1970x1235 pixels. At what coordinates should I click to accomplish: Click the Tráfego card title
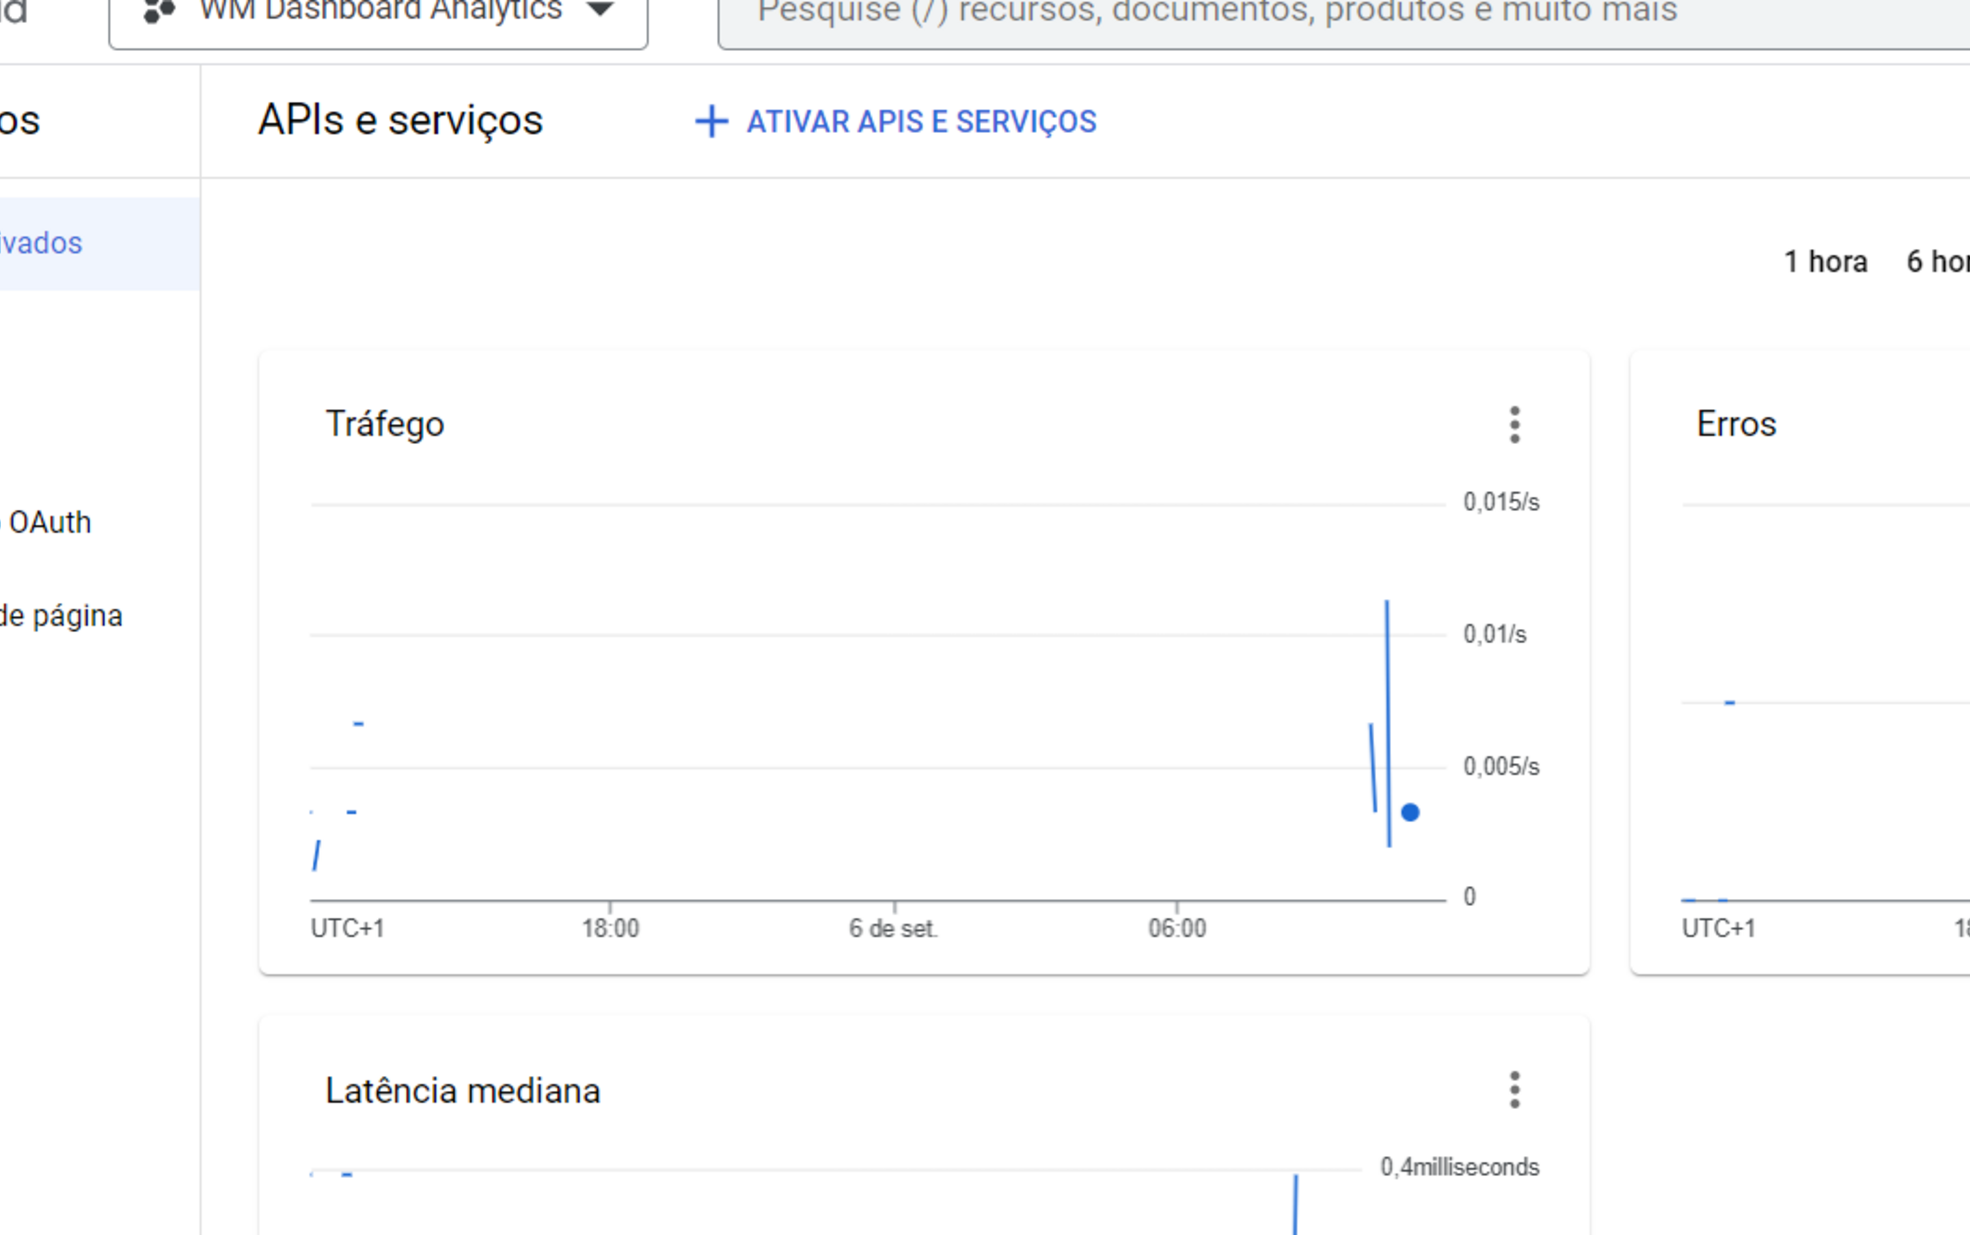[x=385, y=424]
